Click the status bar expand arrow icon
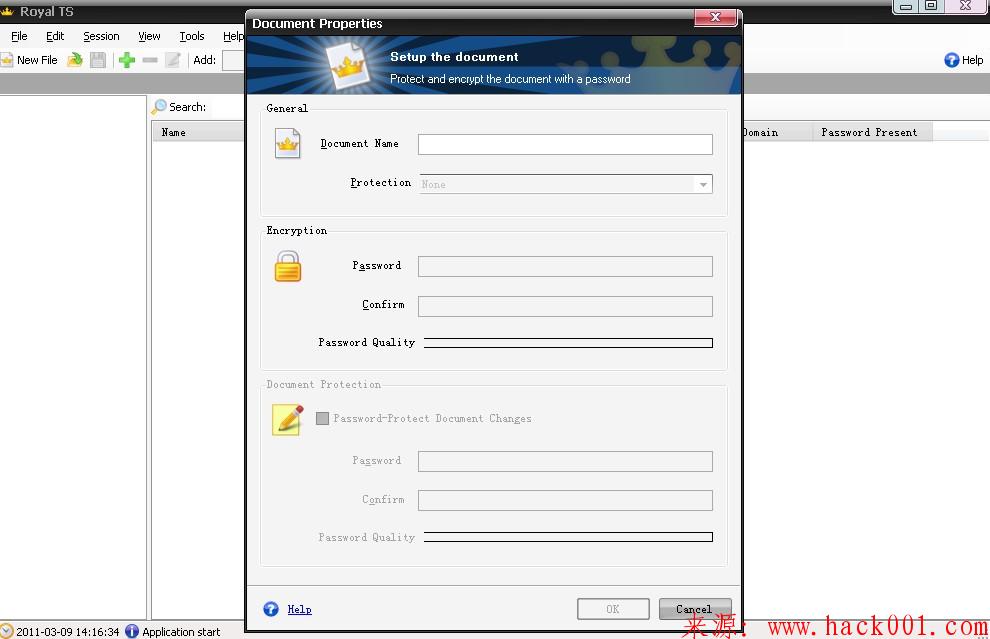This screenshot has height=639, width=990. point(6,631)
